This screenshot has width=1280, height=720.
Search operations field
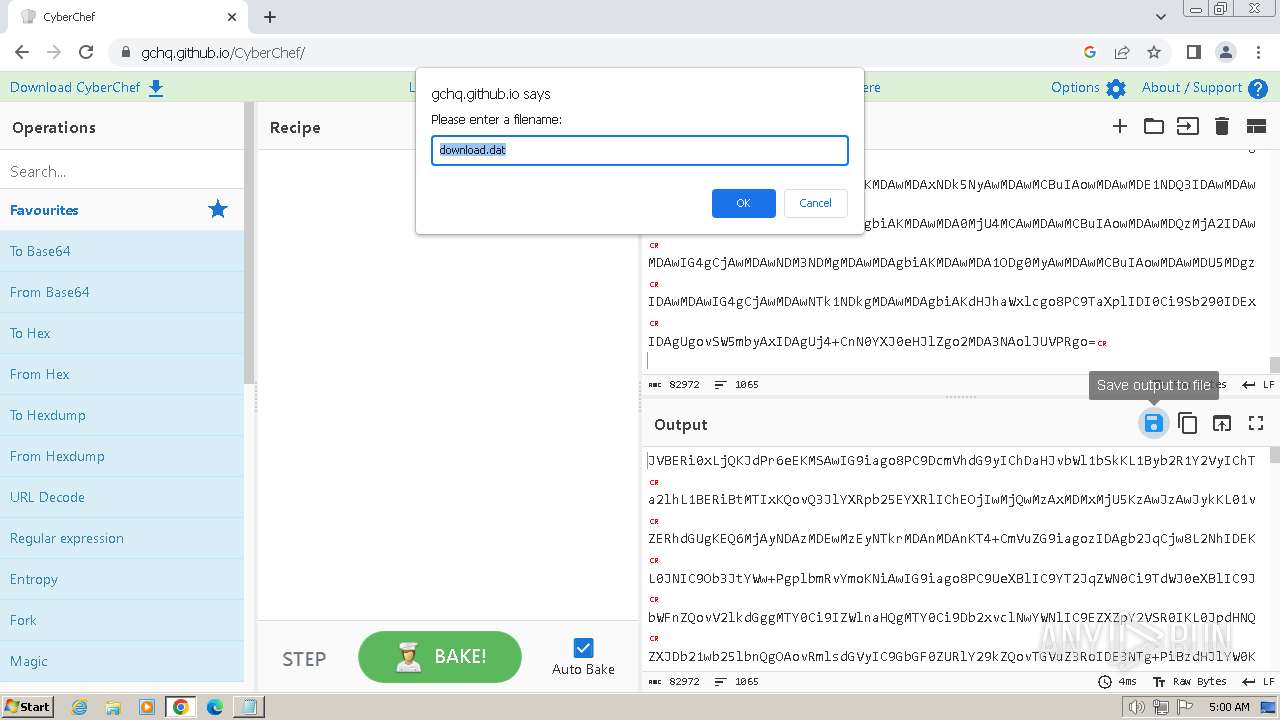point(122,171)
